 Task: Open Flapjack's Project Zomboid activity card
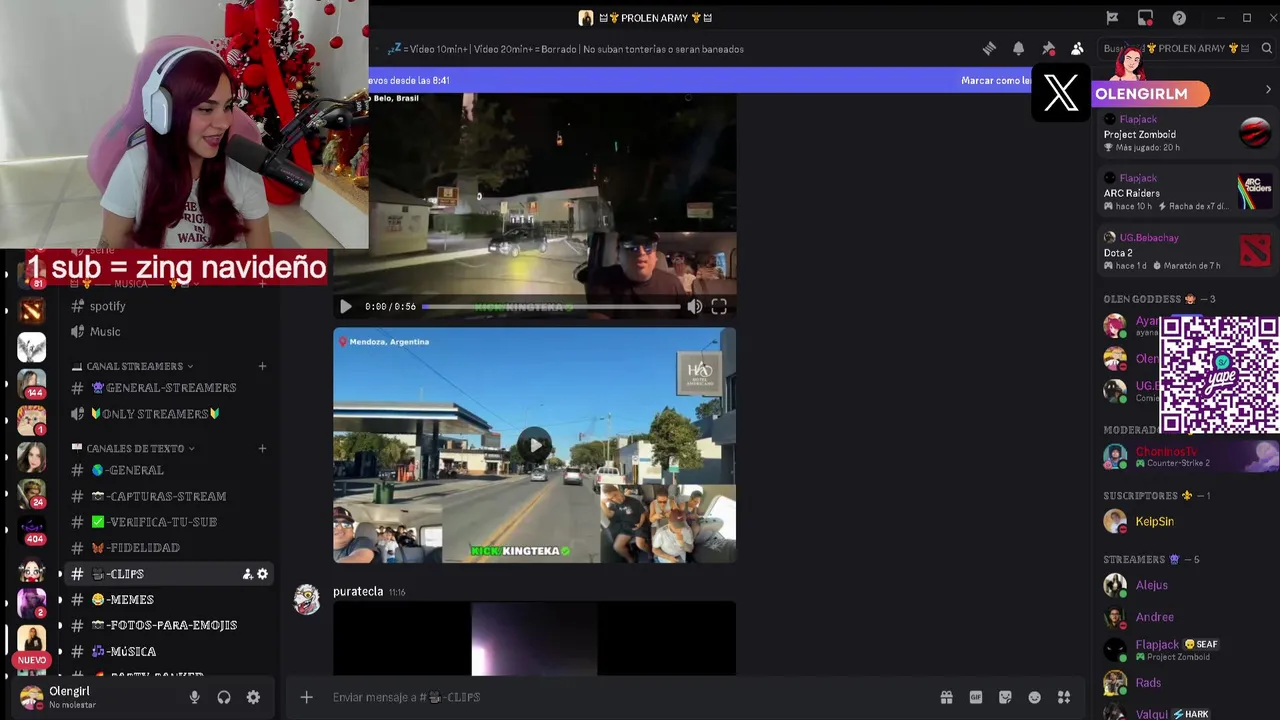click(x=1186, y=133)
